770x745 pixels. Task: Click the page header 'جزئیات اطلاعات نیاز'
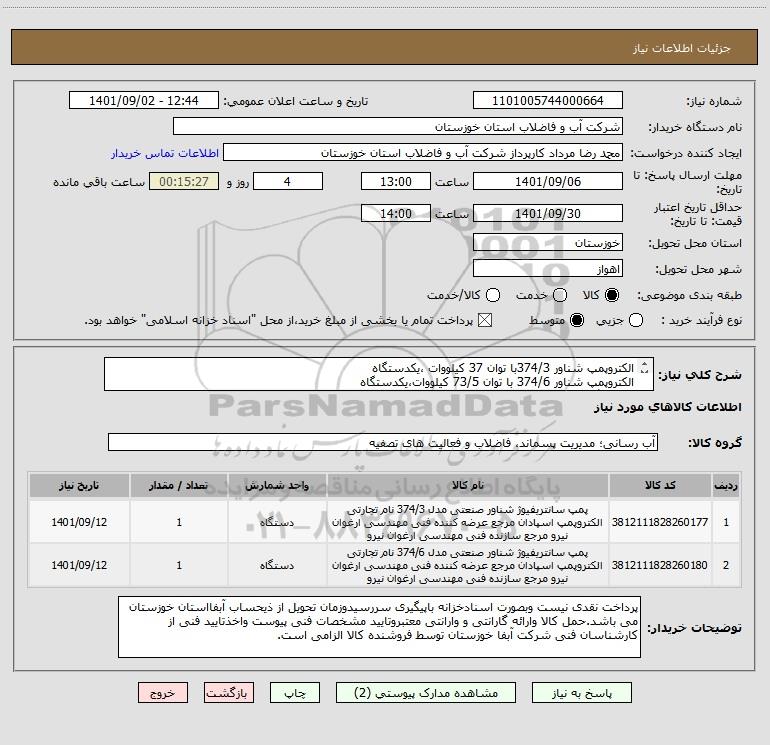point(681,48)
